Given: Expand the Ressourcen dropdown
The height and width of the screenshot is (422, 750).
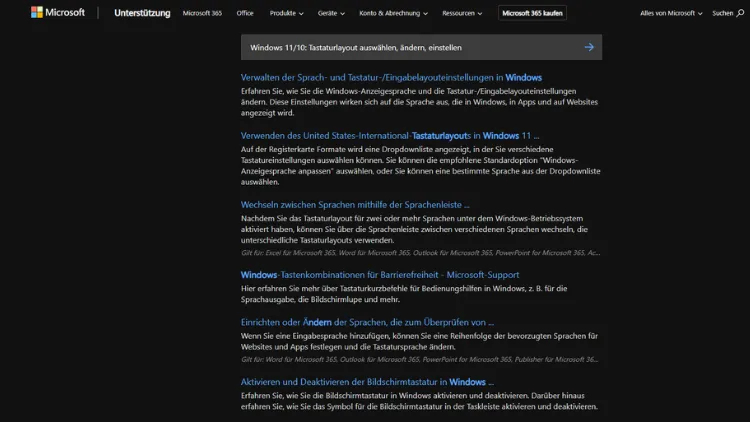Looking at the screenshot, I should (462, 13).
